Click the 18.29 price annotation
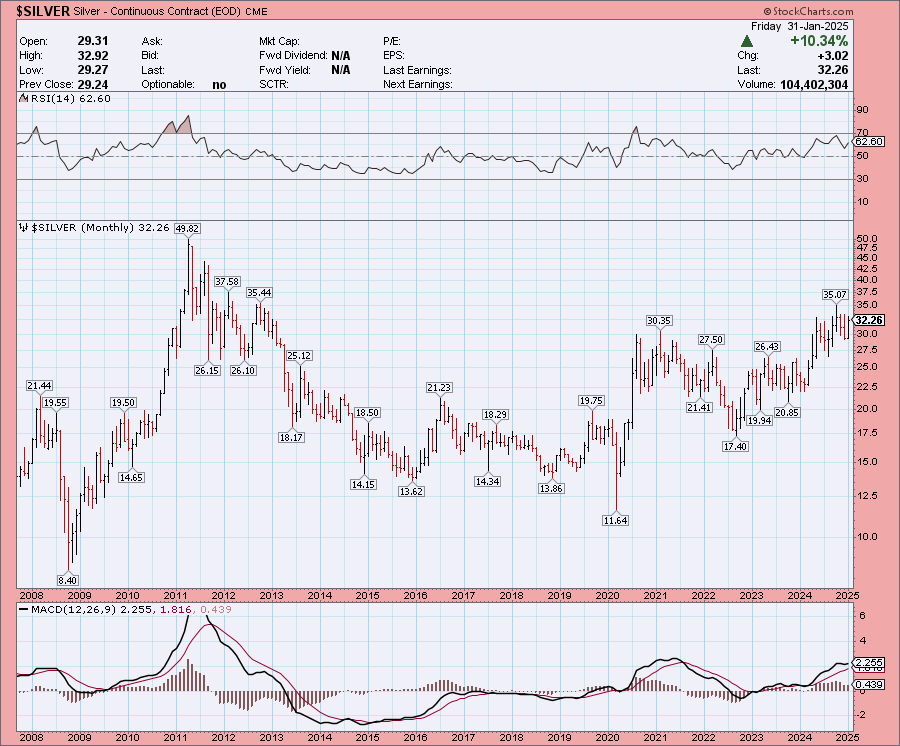The height and width of the screenshot is (746, 900). click(x=495, y=415)
